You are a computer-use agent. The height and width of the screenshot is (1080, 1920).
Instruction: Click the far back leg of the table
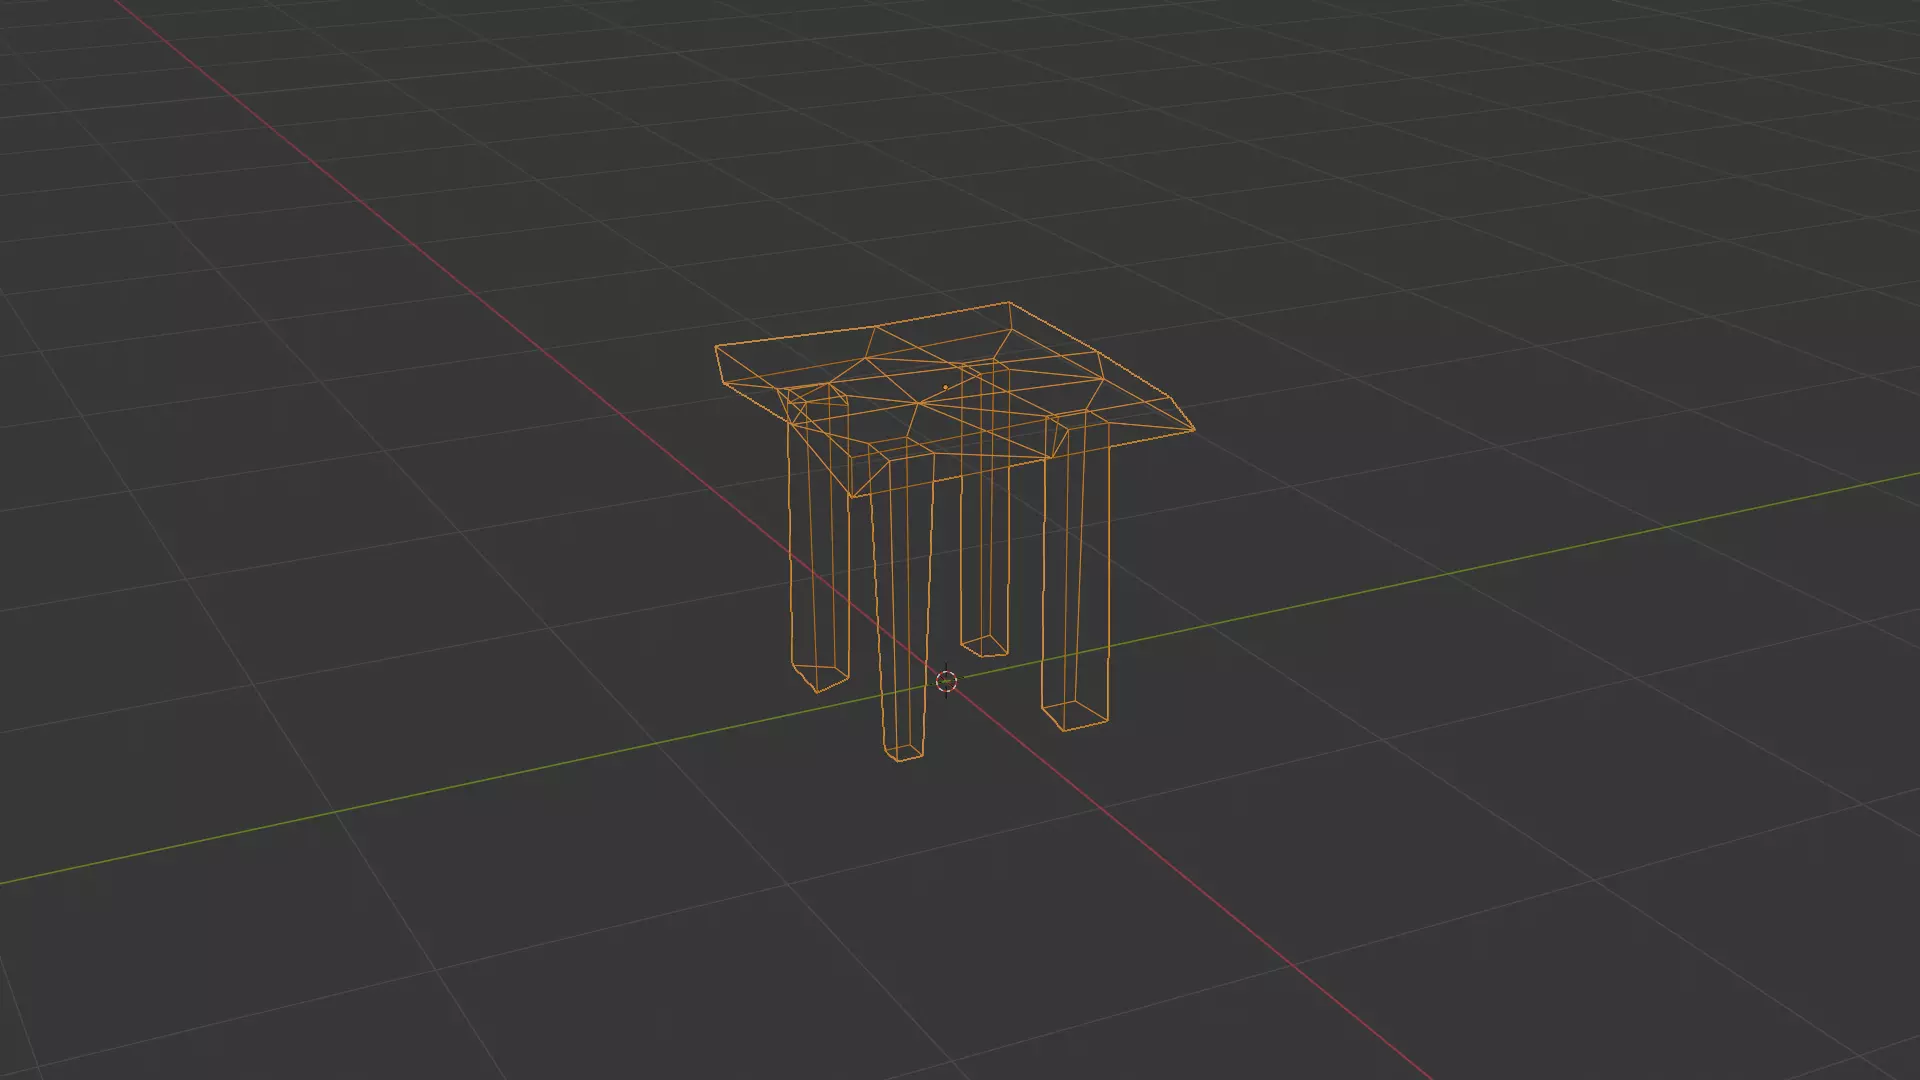point(984,510)
